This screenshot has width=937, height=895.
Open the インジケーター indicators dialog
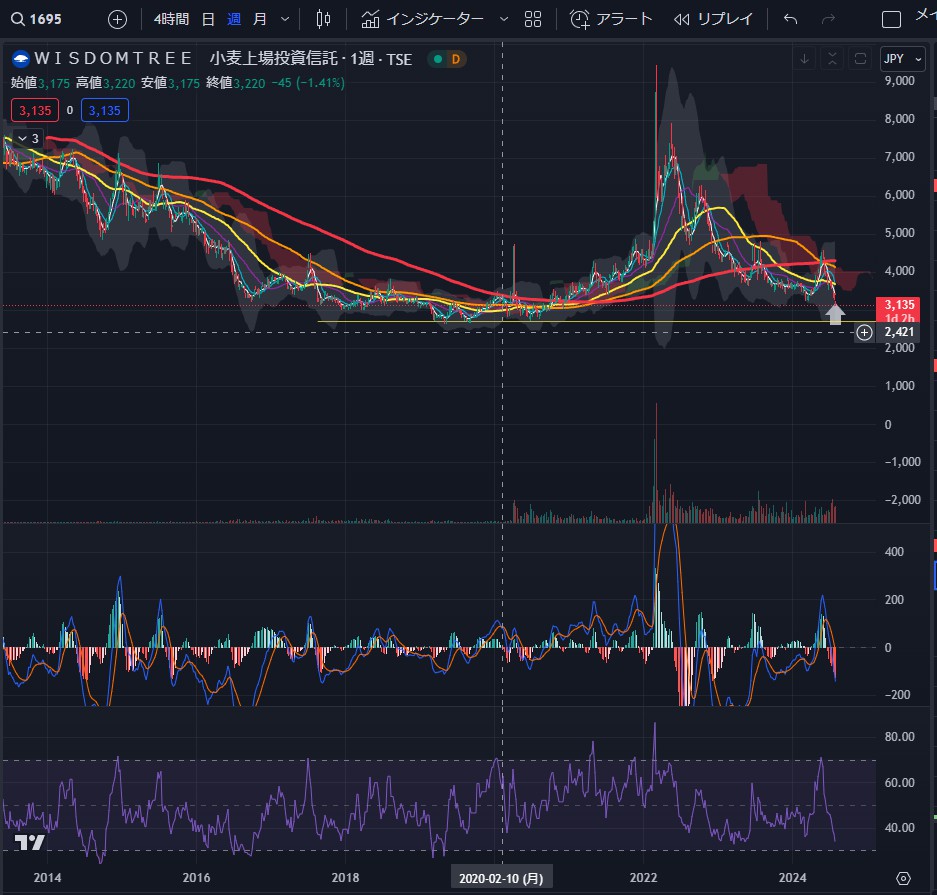pyautogui.click(x=422, y=19)
